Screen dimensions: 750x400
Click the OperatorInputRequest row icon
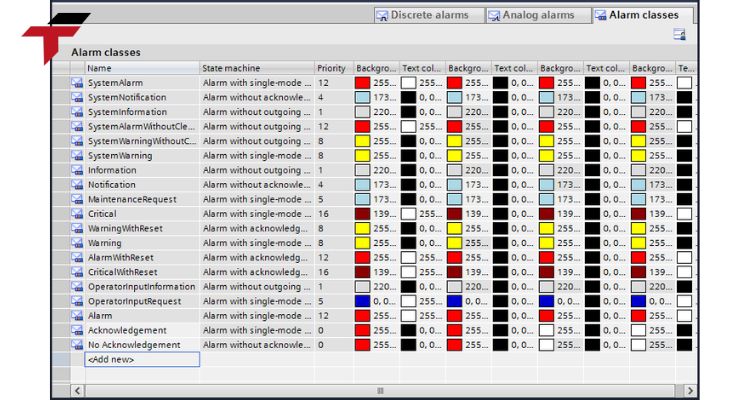click(x=77, y=301)
